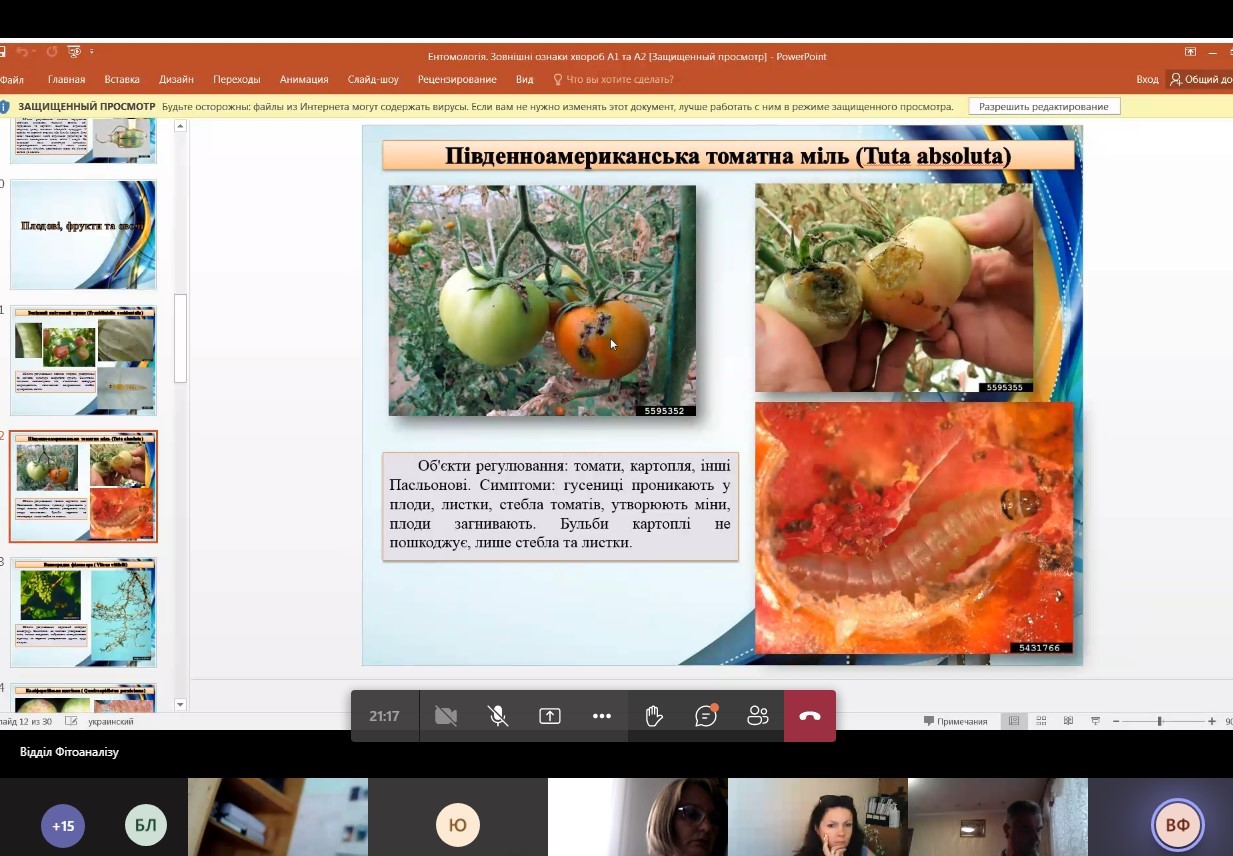Open the Файл menu
The width and height of the screenshot is (1233, 856).
(x=12, y=80)
